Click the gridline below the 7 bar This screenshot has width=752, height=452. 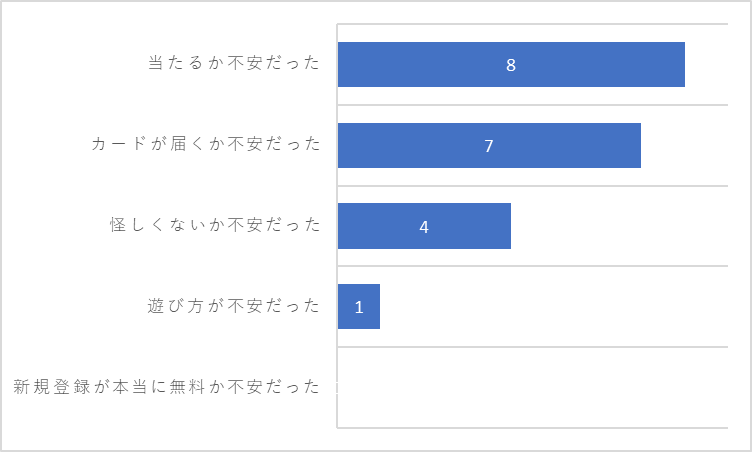click(x=533, y=186)
